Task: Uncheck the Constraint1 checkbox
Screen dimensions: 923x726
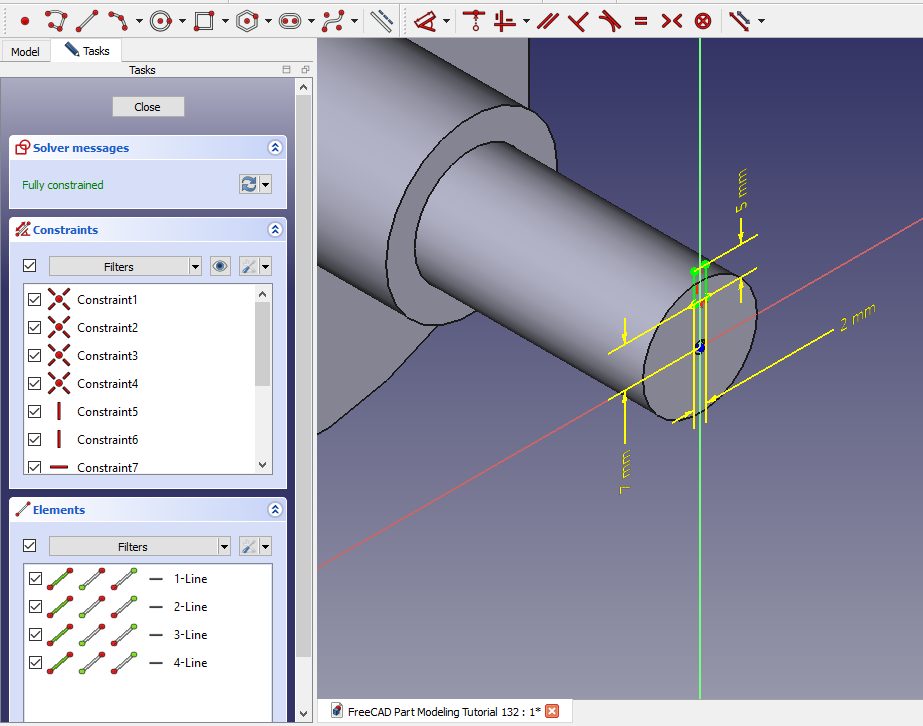Action: pos(35,300)
